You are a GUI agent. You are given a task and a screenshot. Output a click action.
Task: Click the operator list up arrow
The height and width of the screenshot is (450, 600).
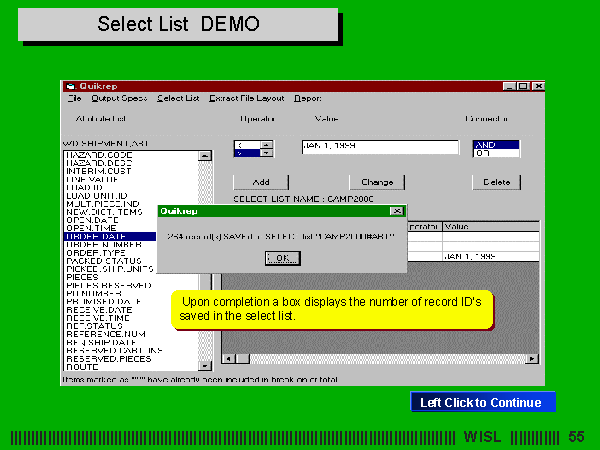click(x=266, y=144)
